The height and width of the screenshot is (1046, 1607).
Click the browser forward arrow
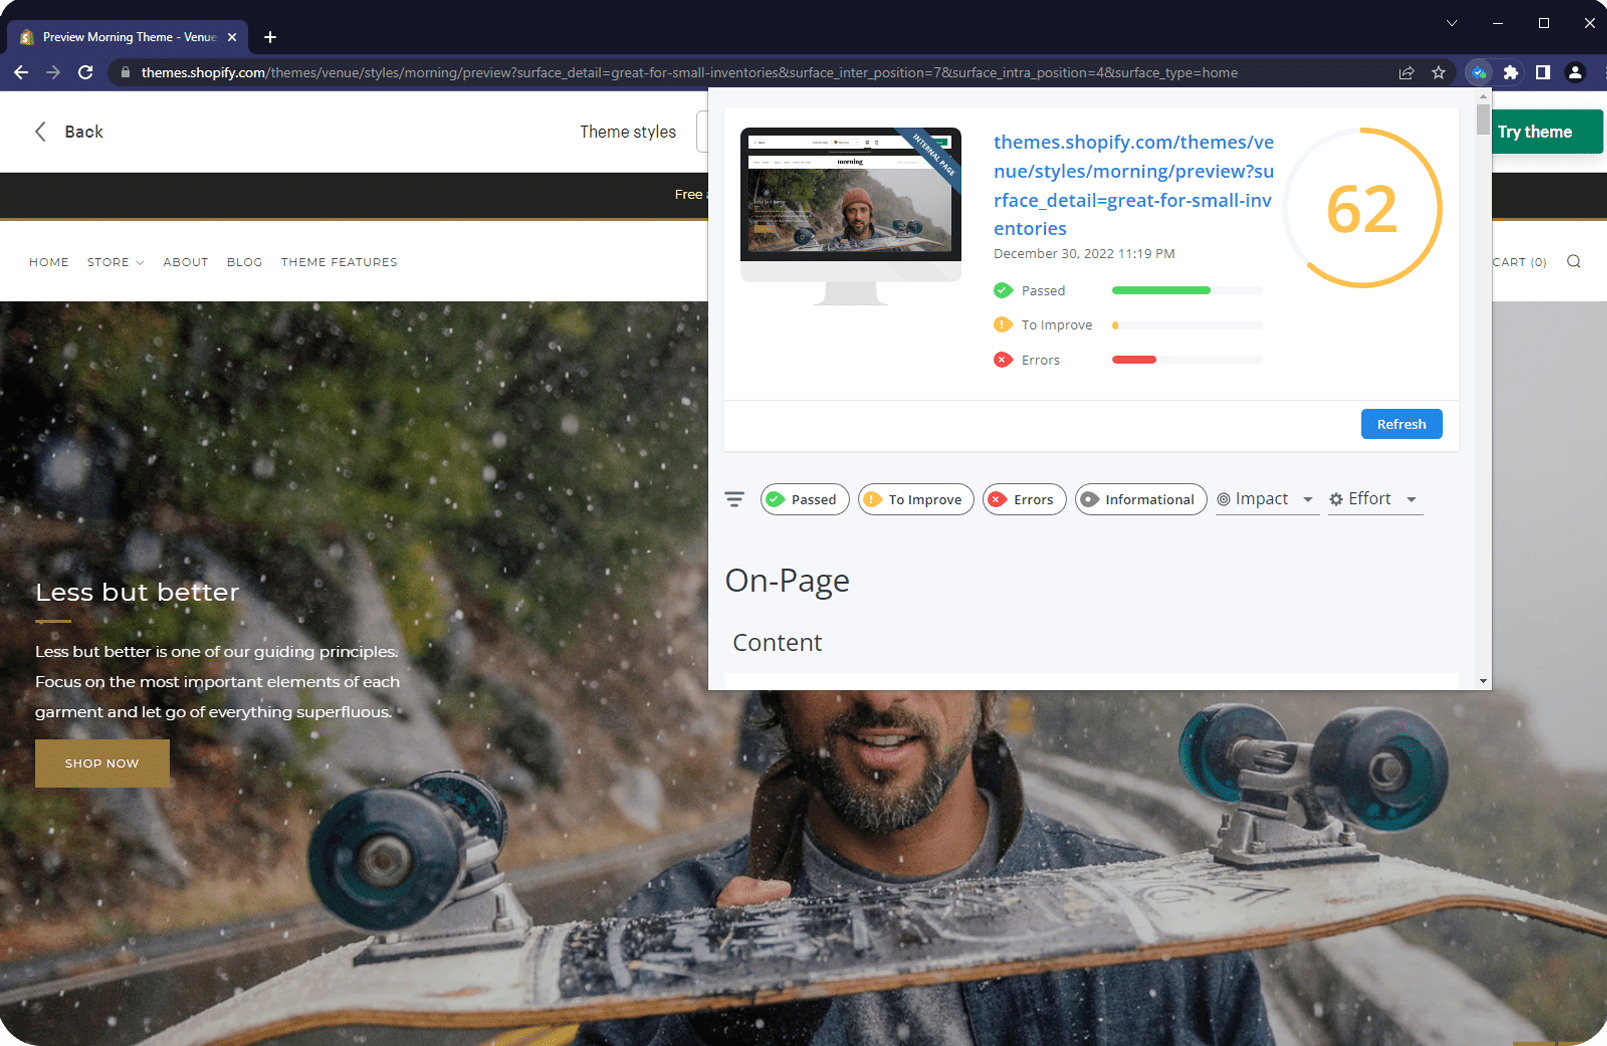[x=53, y=72]
